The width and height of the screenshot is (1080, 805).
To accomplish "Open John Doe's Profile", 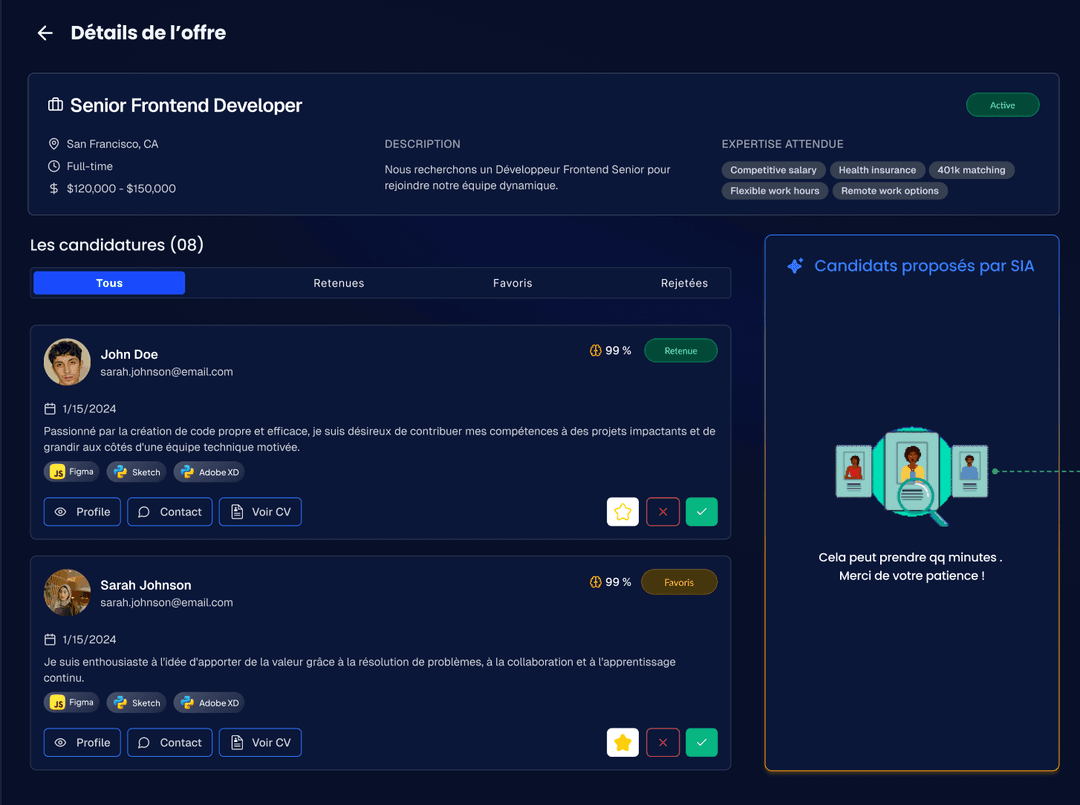I will click(x=82, y=512).
